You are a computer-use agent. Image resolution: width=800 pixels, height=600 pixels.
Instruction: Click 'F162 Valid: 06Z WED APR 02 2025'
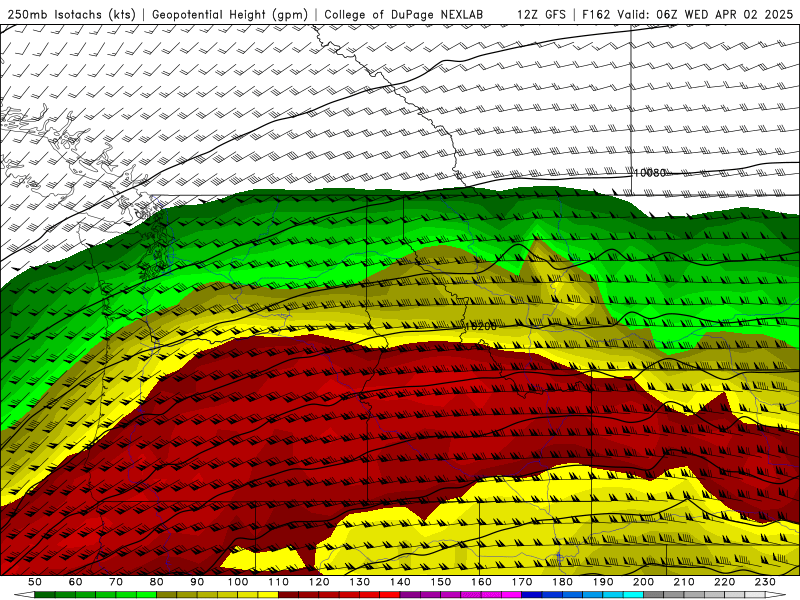pyautogui.click(x=688, y=15)
